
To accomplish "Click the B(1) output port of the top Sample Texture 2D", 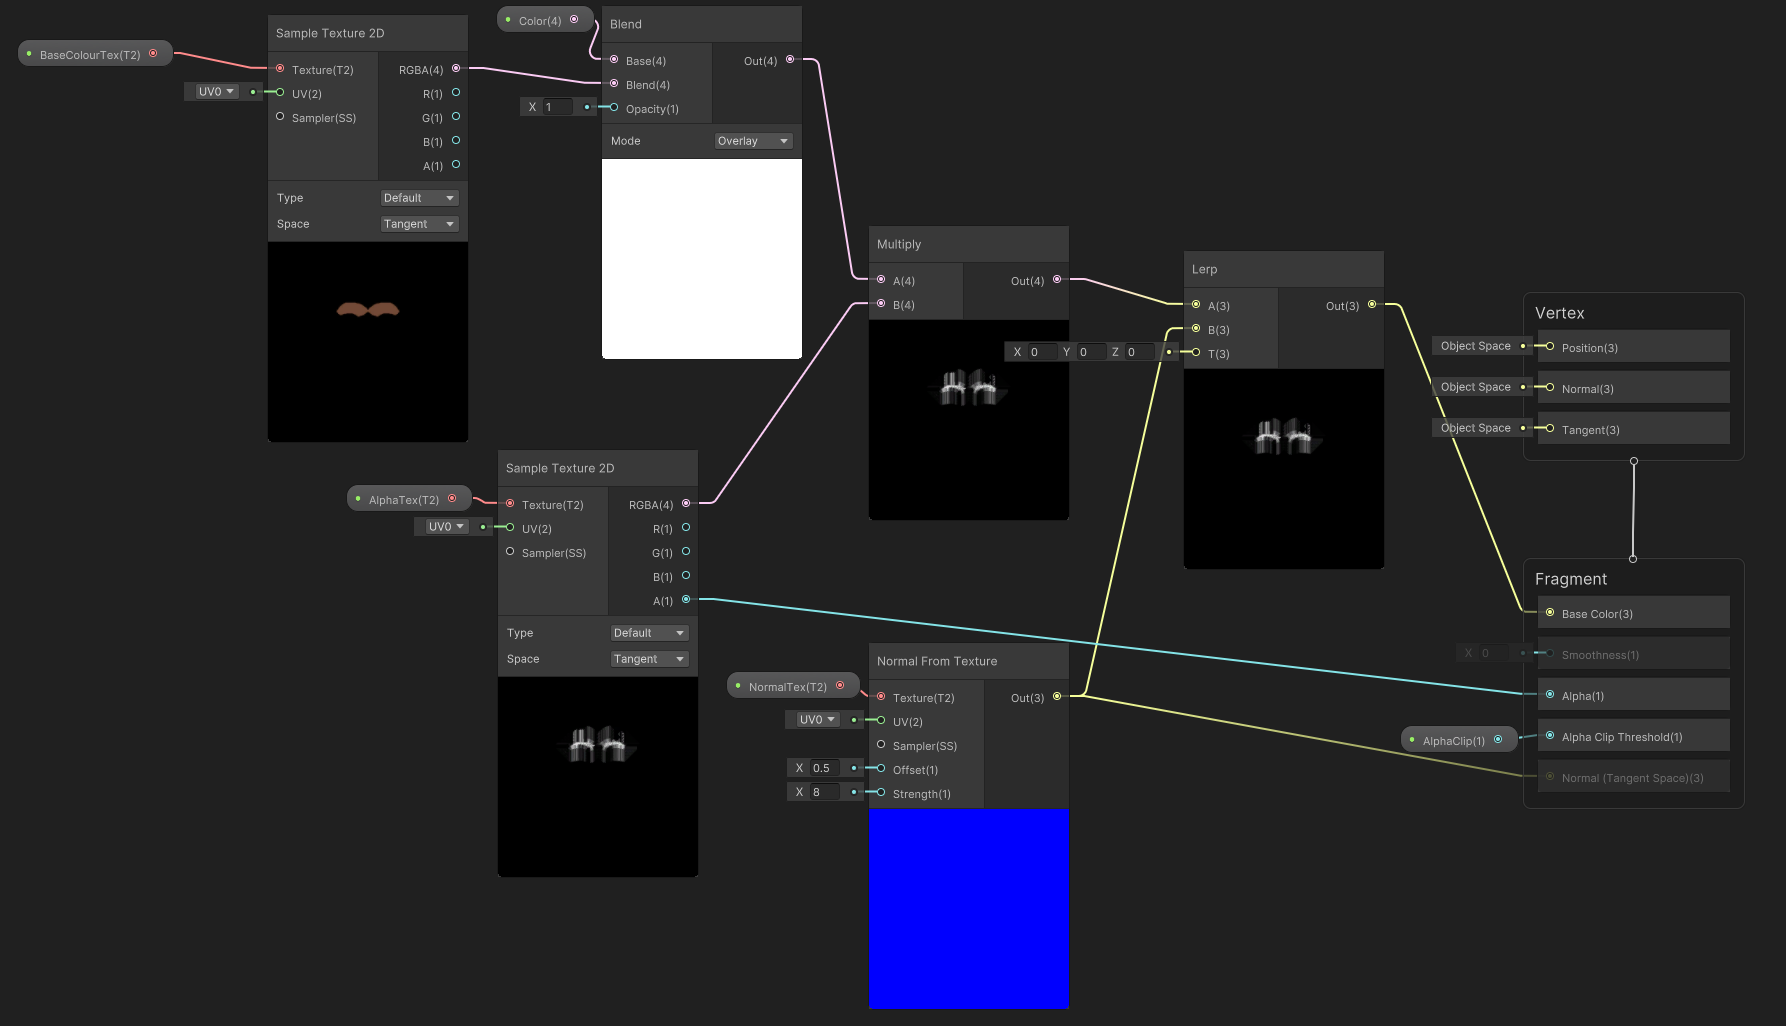I will click(456, 140).
